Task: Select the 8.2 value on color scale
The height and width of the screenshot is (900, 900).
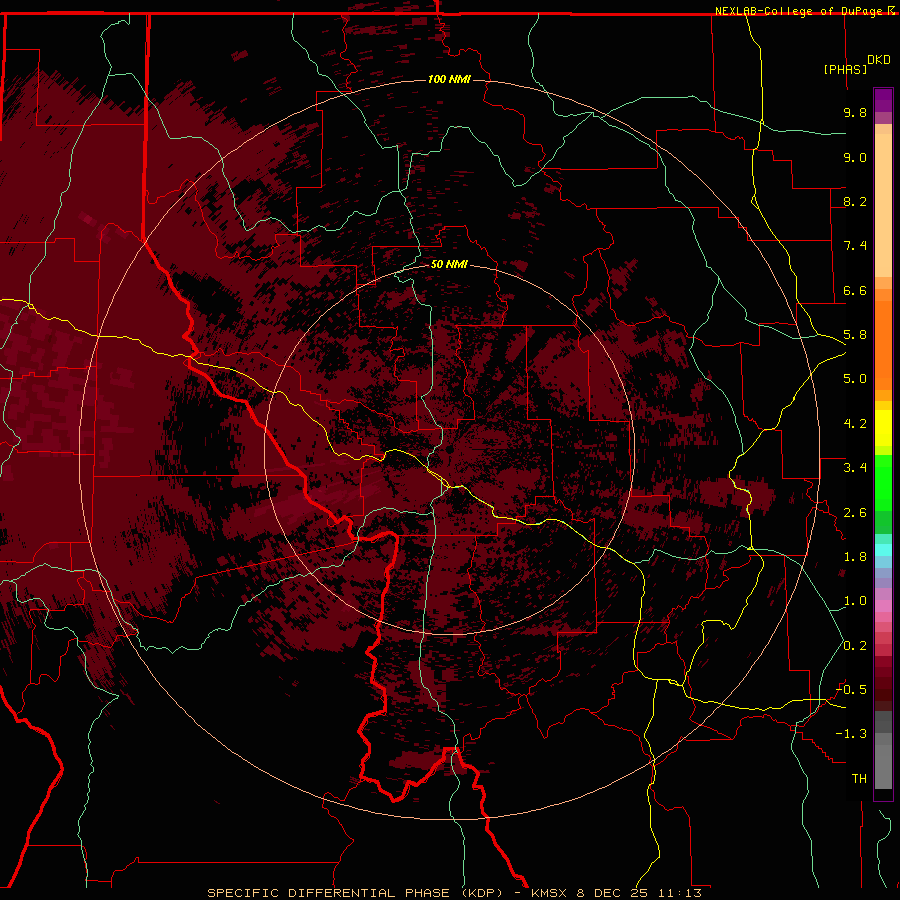Action: coord(855,201)
